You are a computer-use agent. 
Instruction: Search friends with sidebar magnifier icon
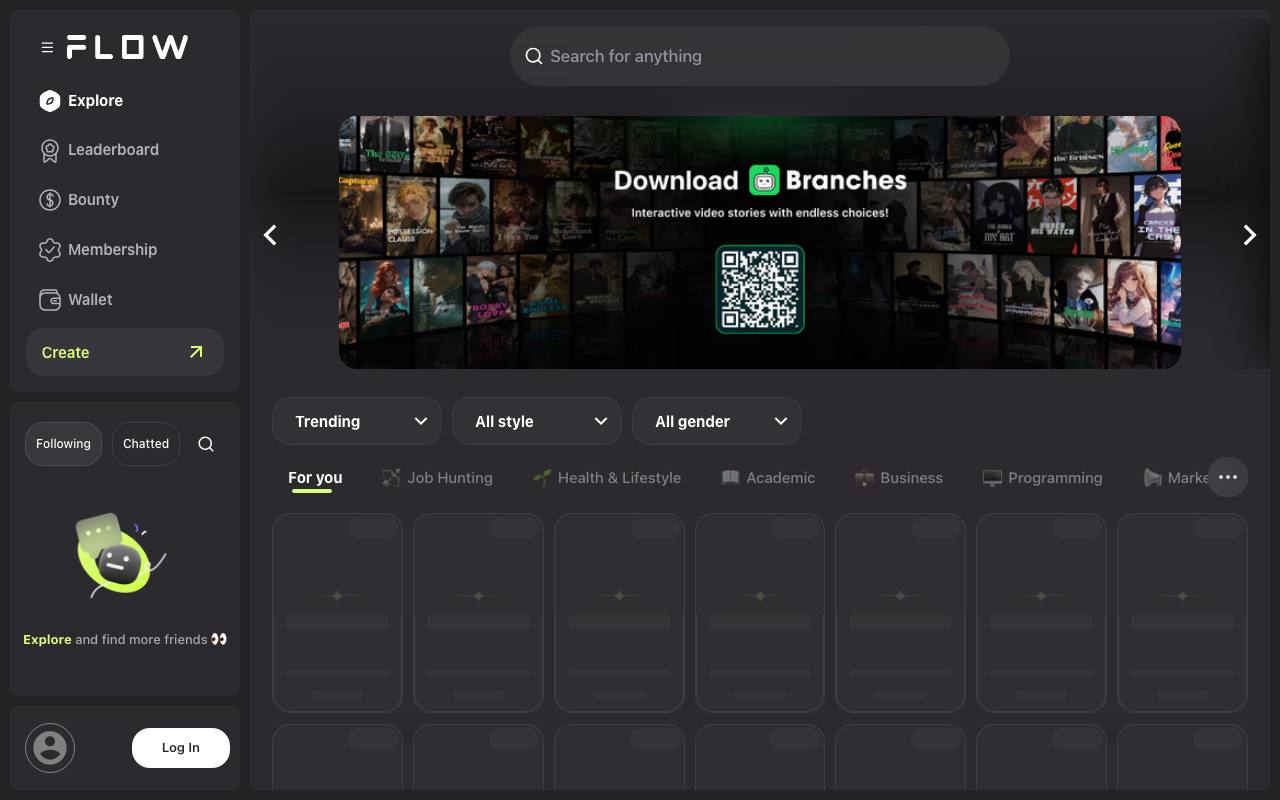click(206, 444)
